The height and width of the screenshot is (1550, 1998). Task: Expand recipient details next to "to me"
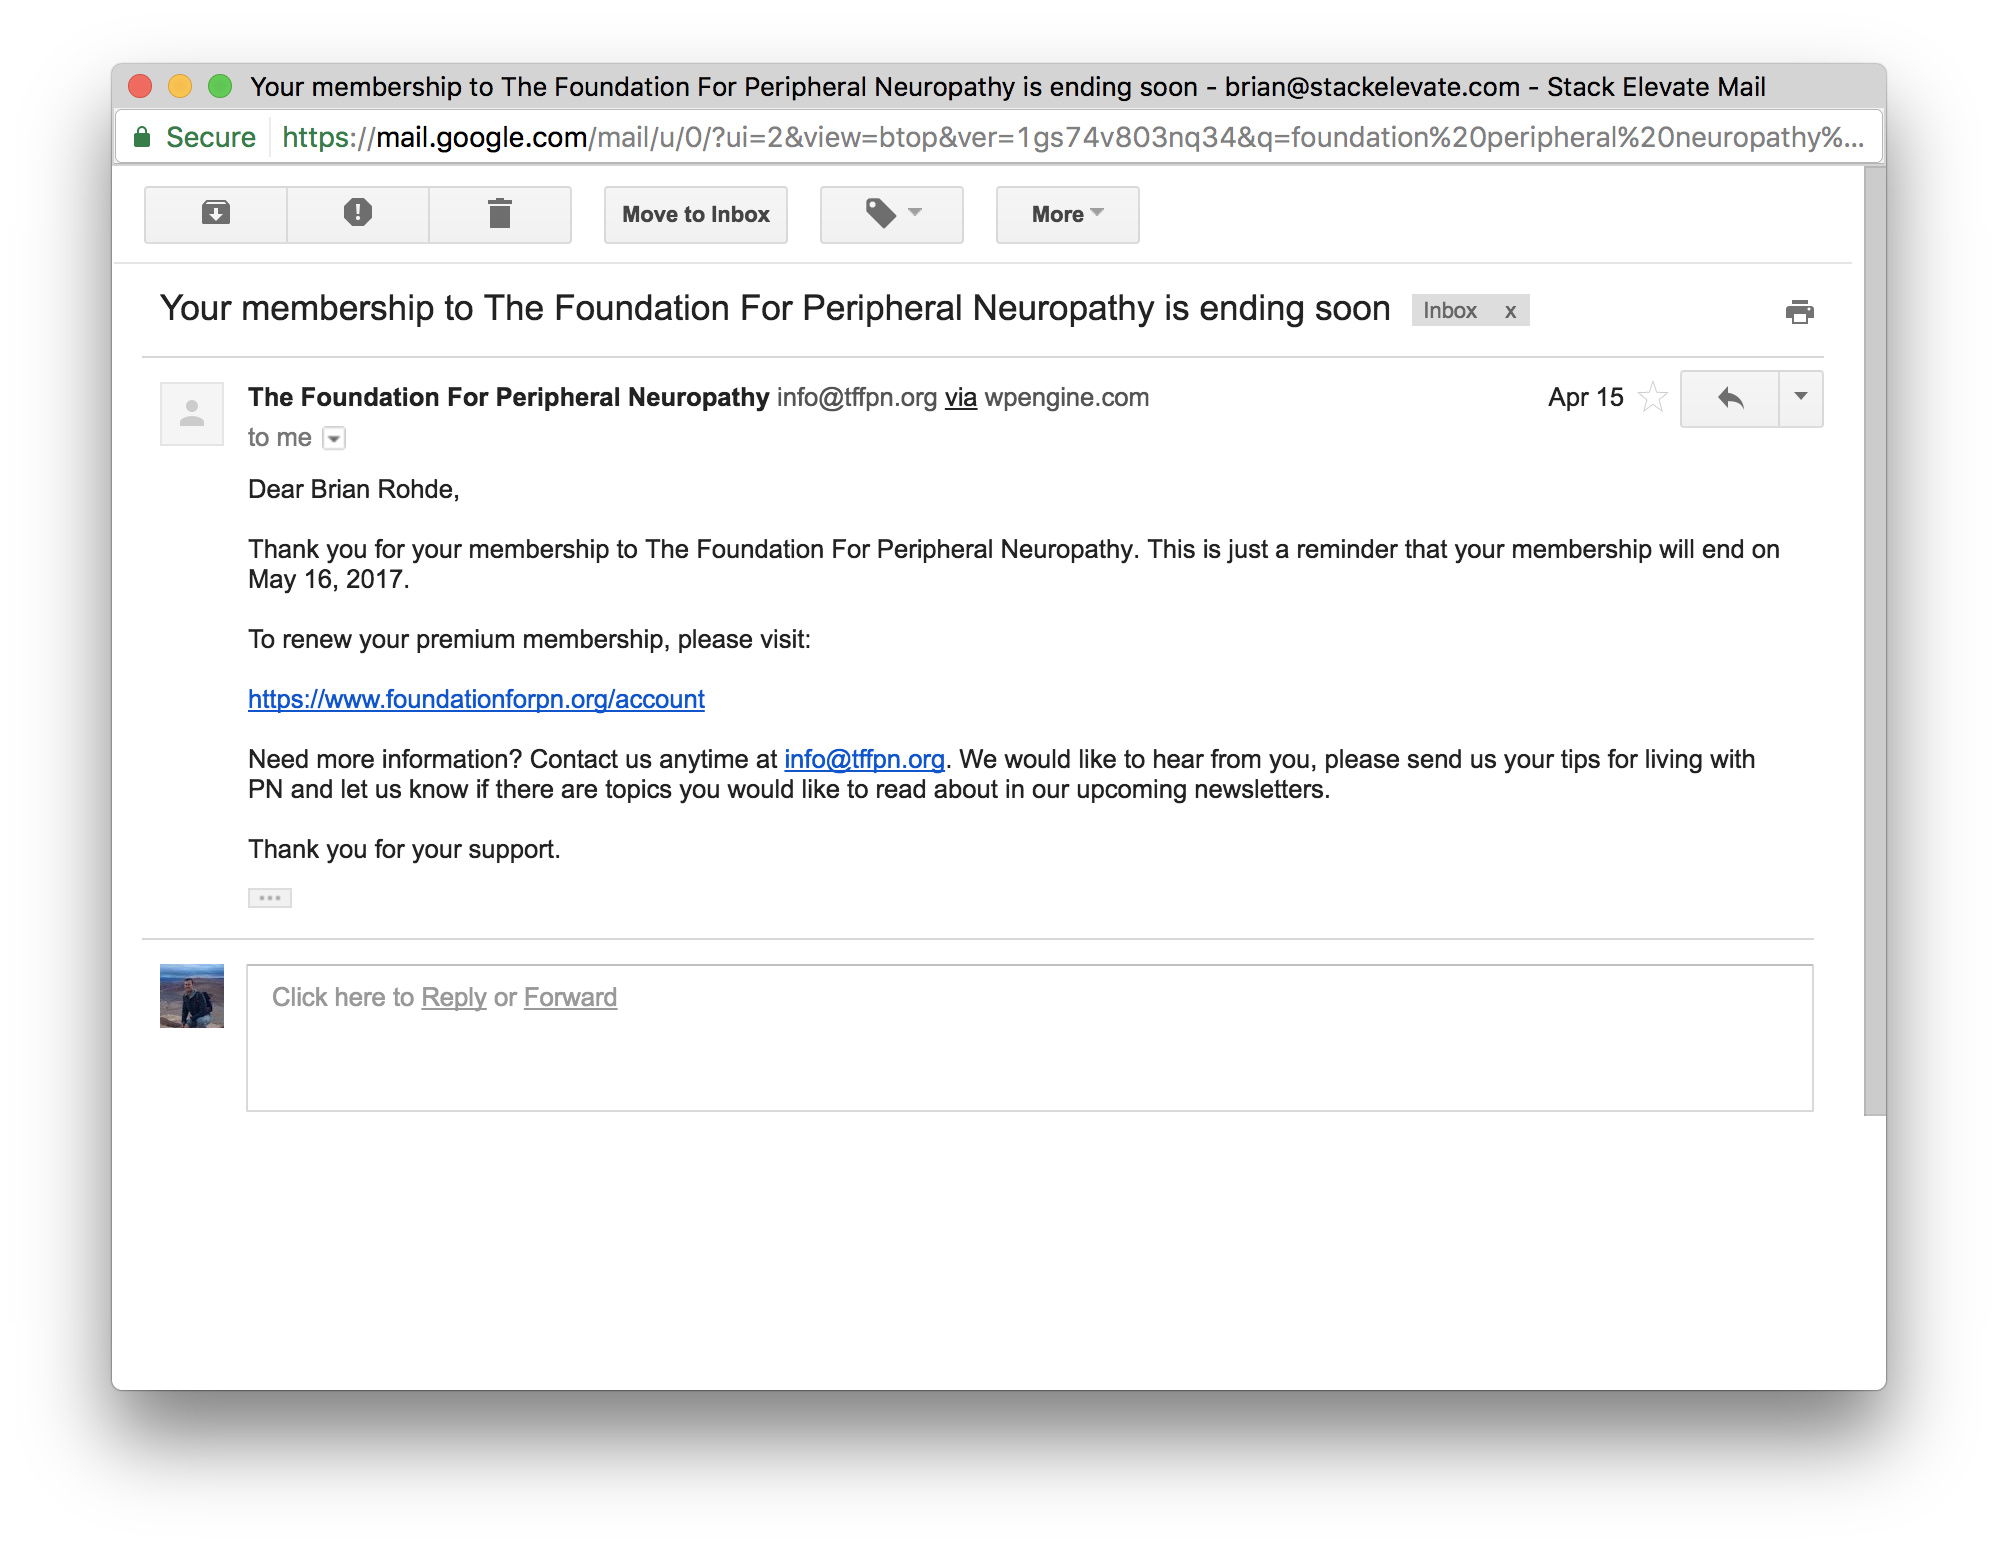click(335, 438)
